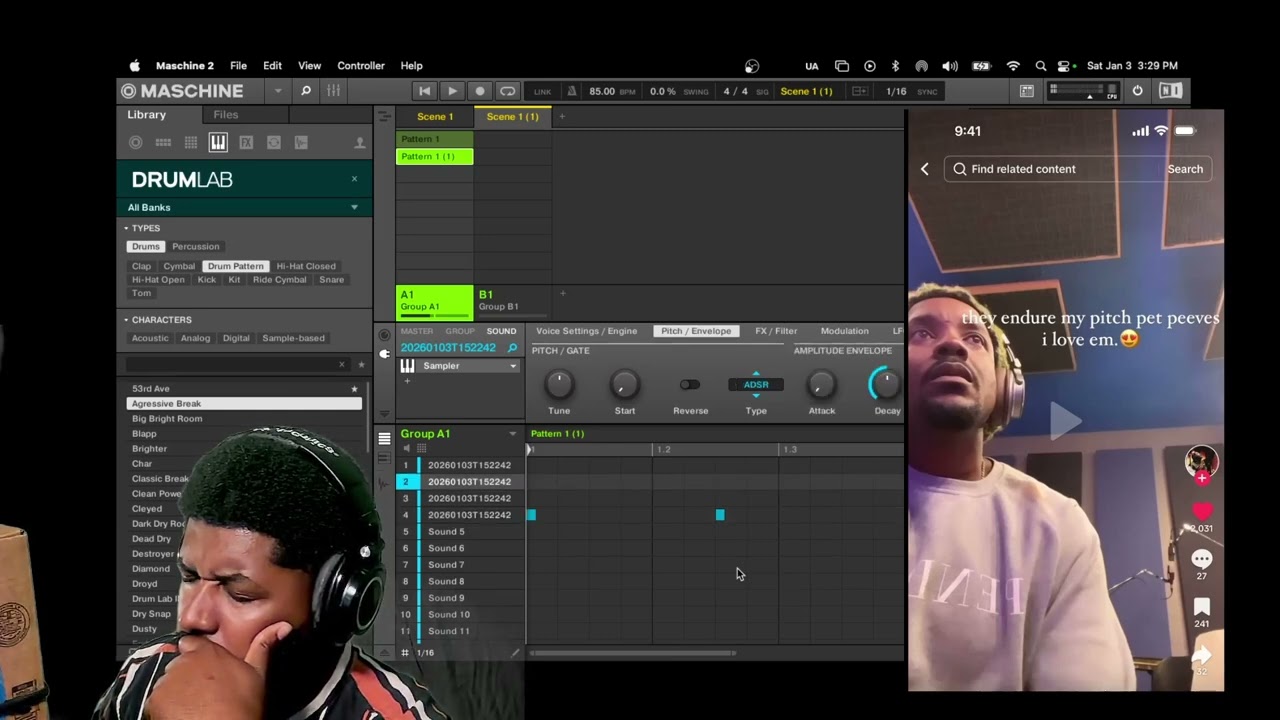Open the FX / Filter page tab

(x=776, y=331)
